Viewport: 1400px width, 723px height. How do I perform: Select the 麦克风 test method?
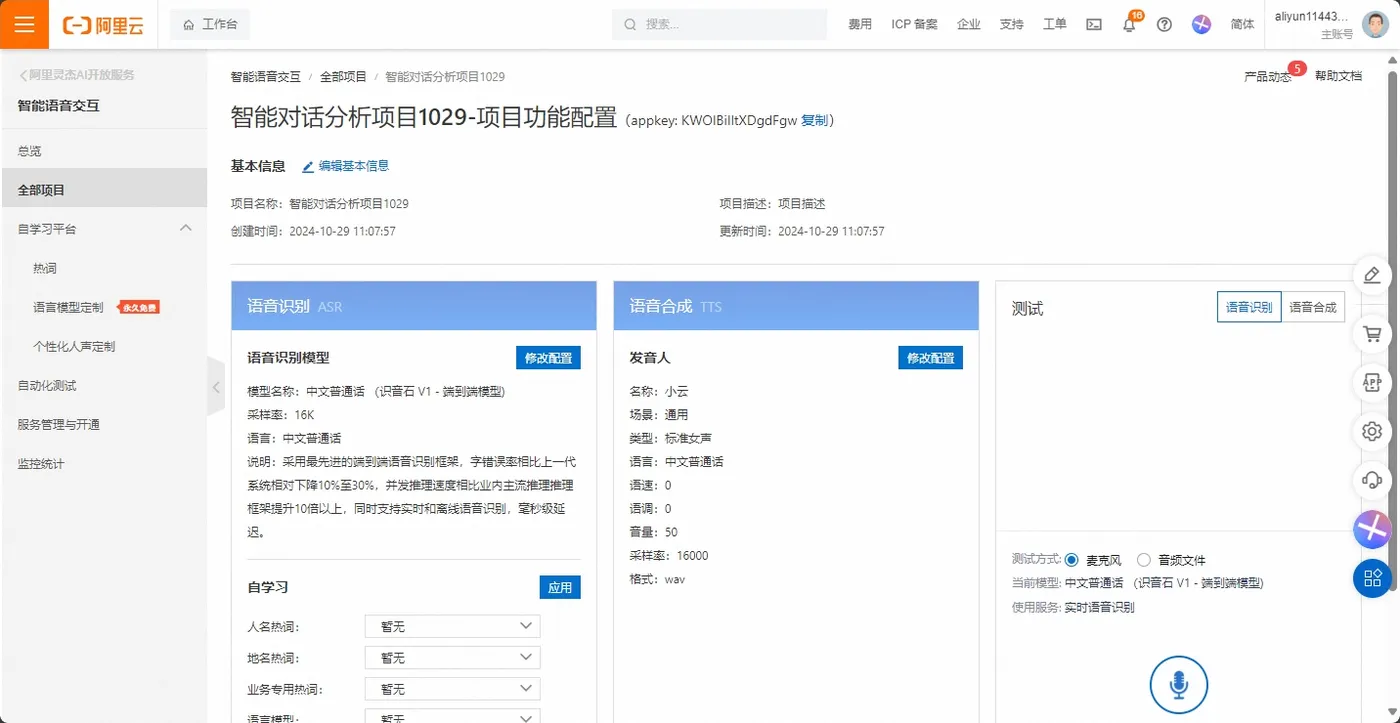1071,560
